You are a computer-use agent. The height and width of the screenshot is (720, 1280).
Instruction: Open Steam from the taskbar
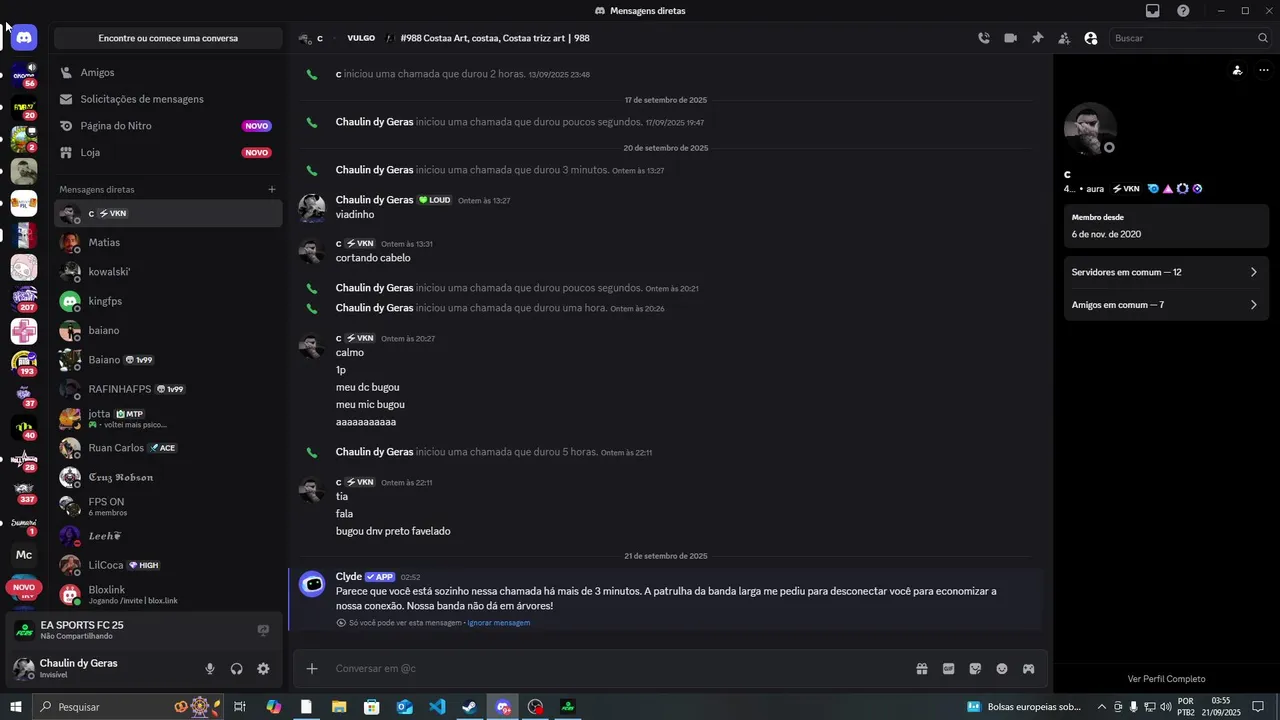(469, 707)
